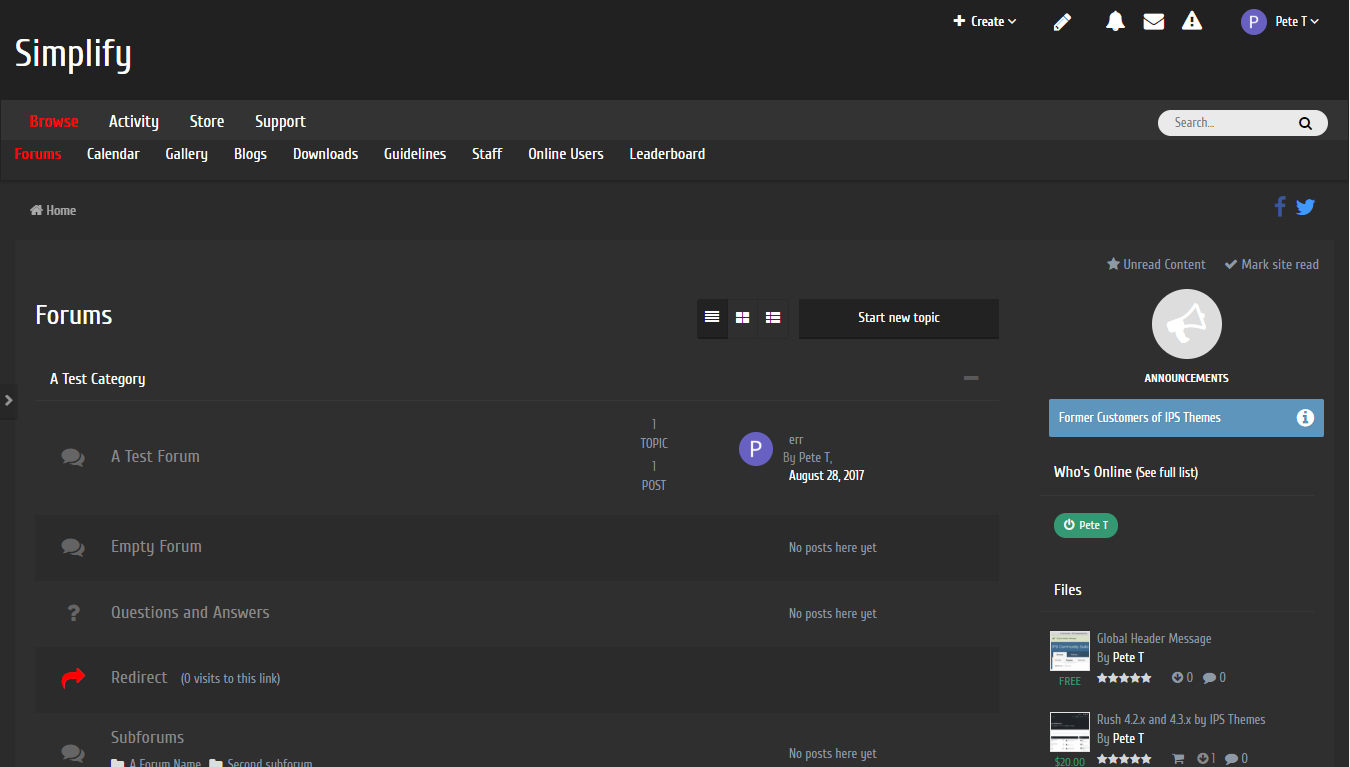Open Former Customers of IPS Themes announcement
The height and width of the screenshot is (767, 1350).
point(1140,418)
